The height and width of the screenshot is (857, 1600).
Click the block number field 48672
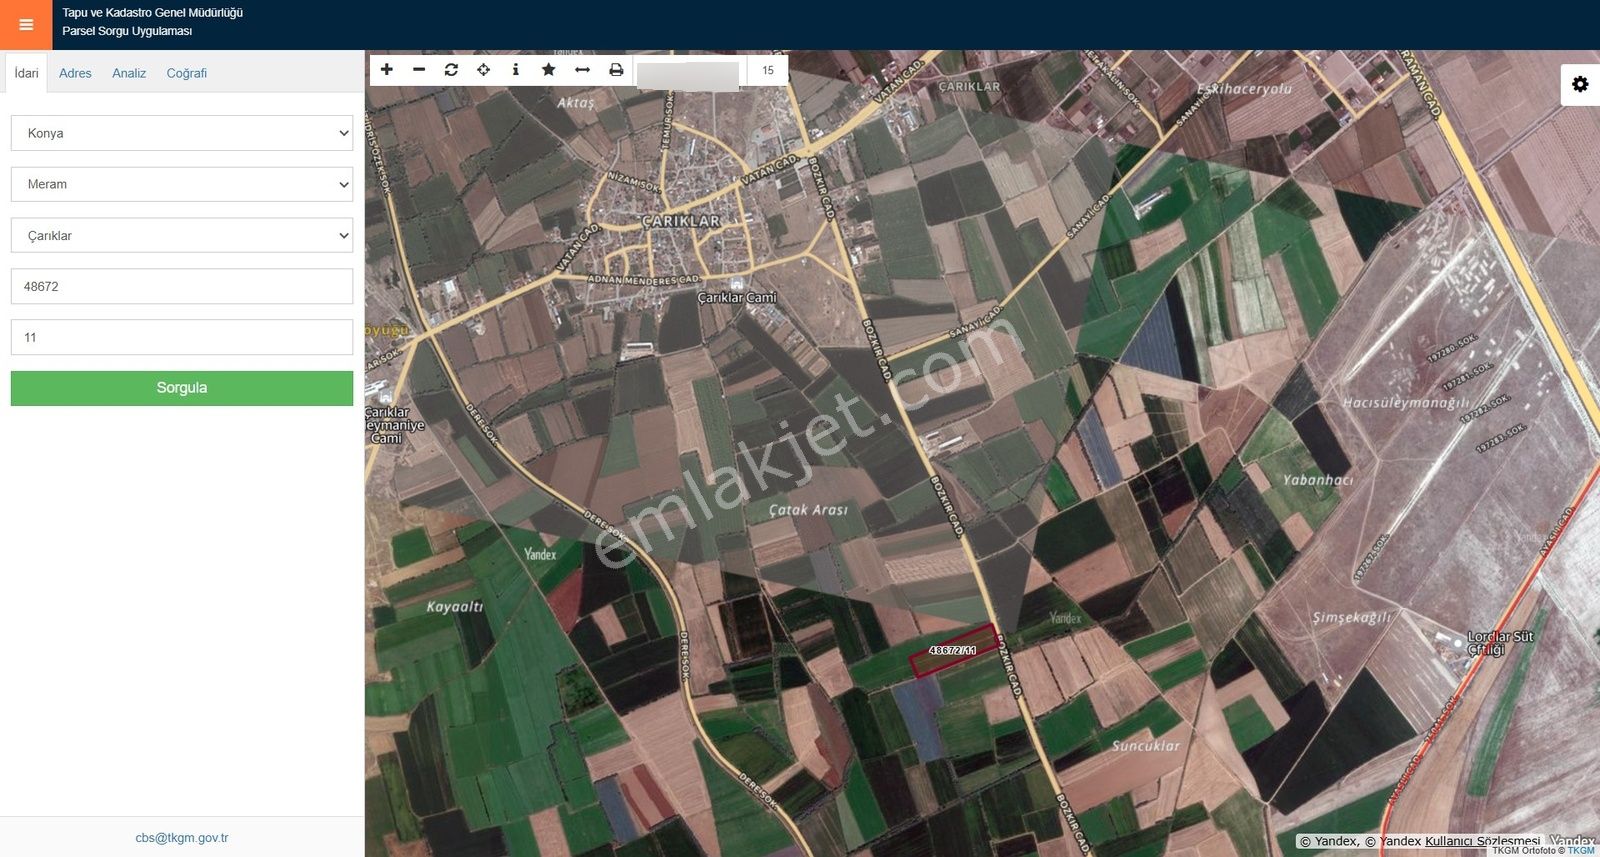(x=182, y=286)
